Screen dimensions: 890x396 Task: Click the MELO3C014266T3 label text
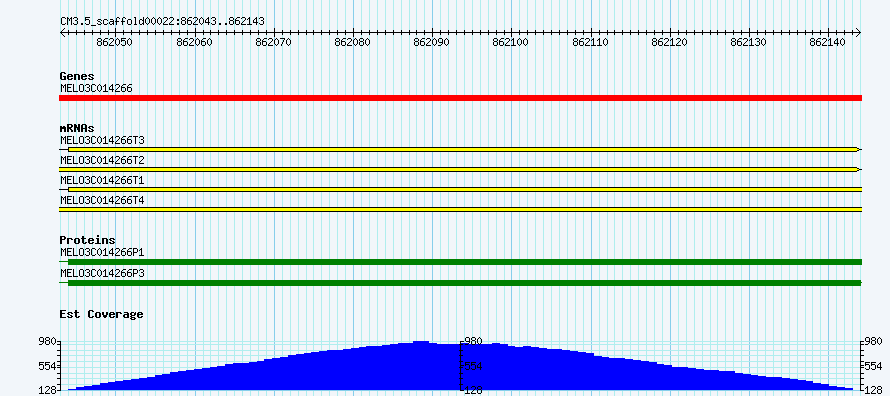[102, 140]
